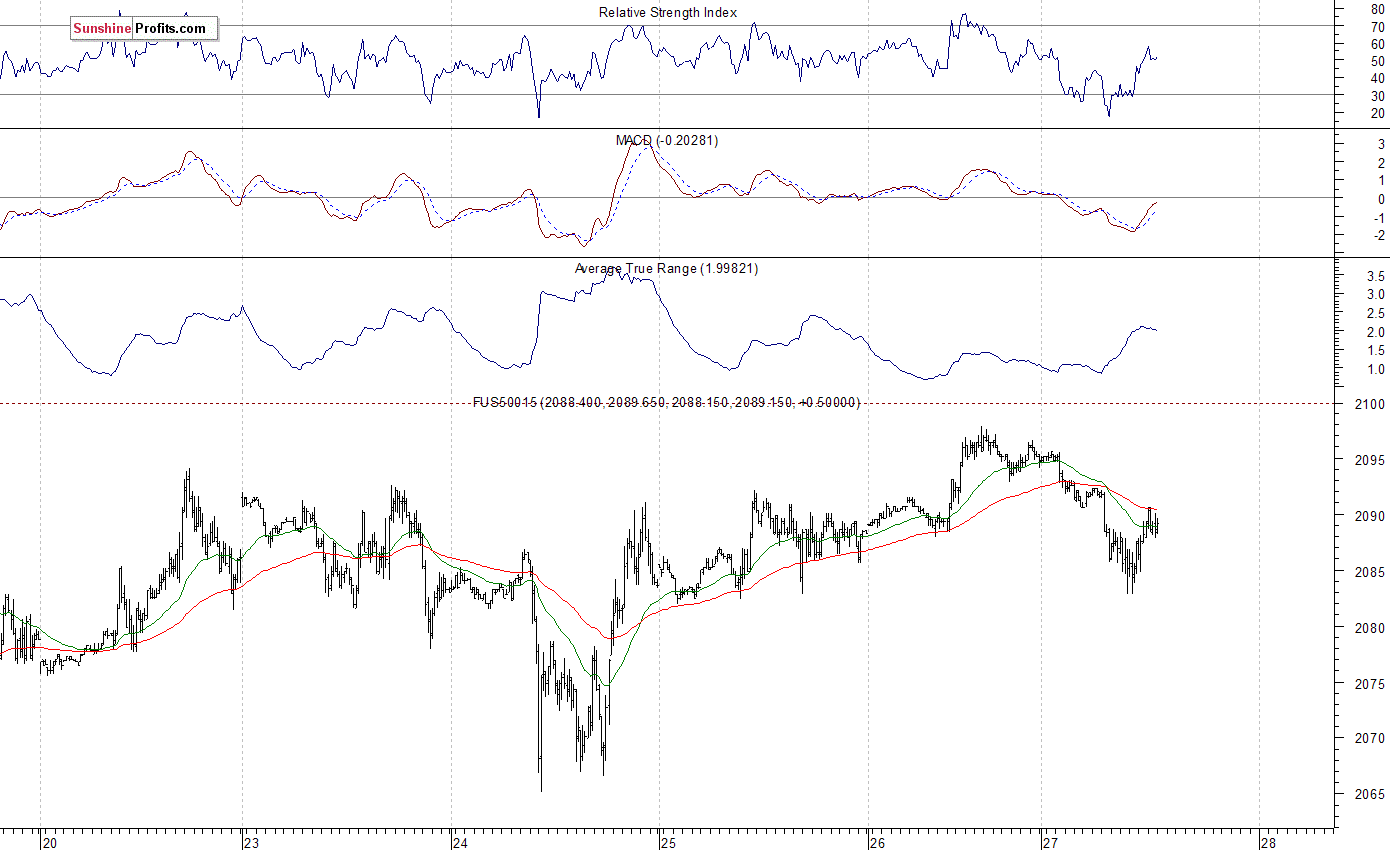This screenshot has height=850, width=1390.
Task: Click the ATR axis value 1.5
Action: click(1375, 351)
